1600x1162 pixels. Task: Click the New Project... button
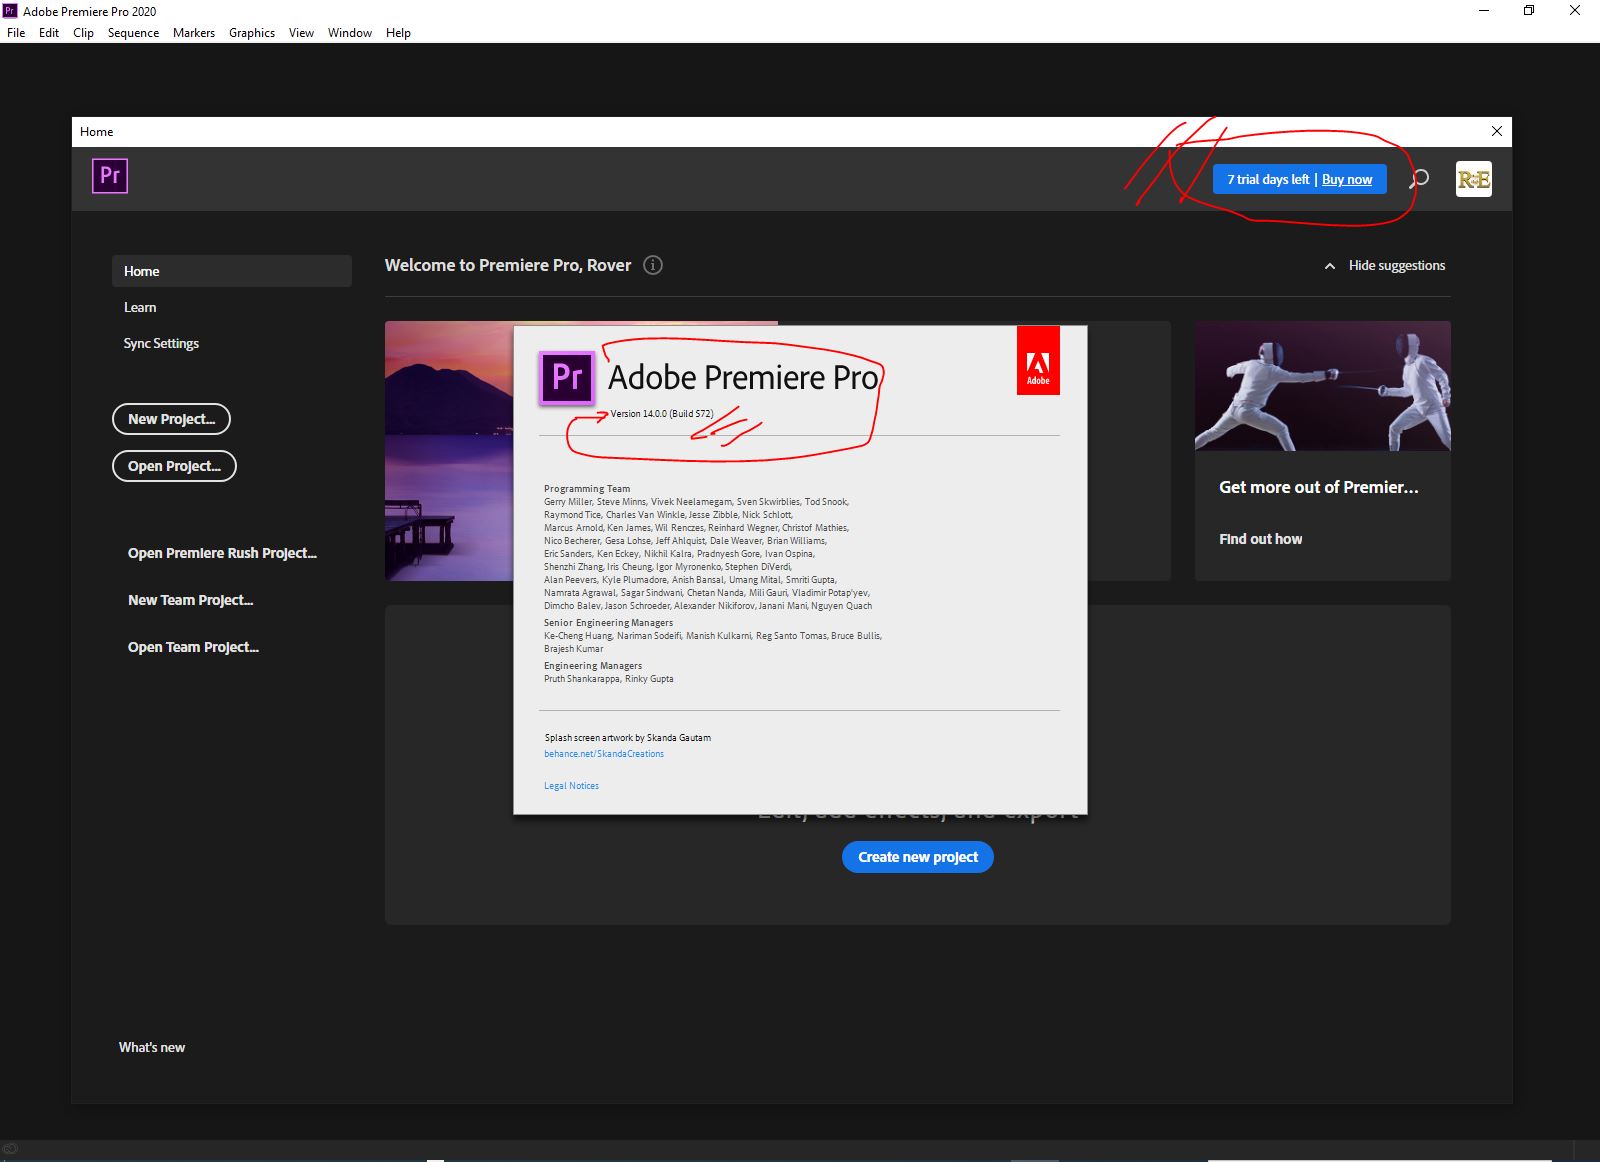[171, 419]
